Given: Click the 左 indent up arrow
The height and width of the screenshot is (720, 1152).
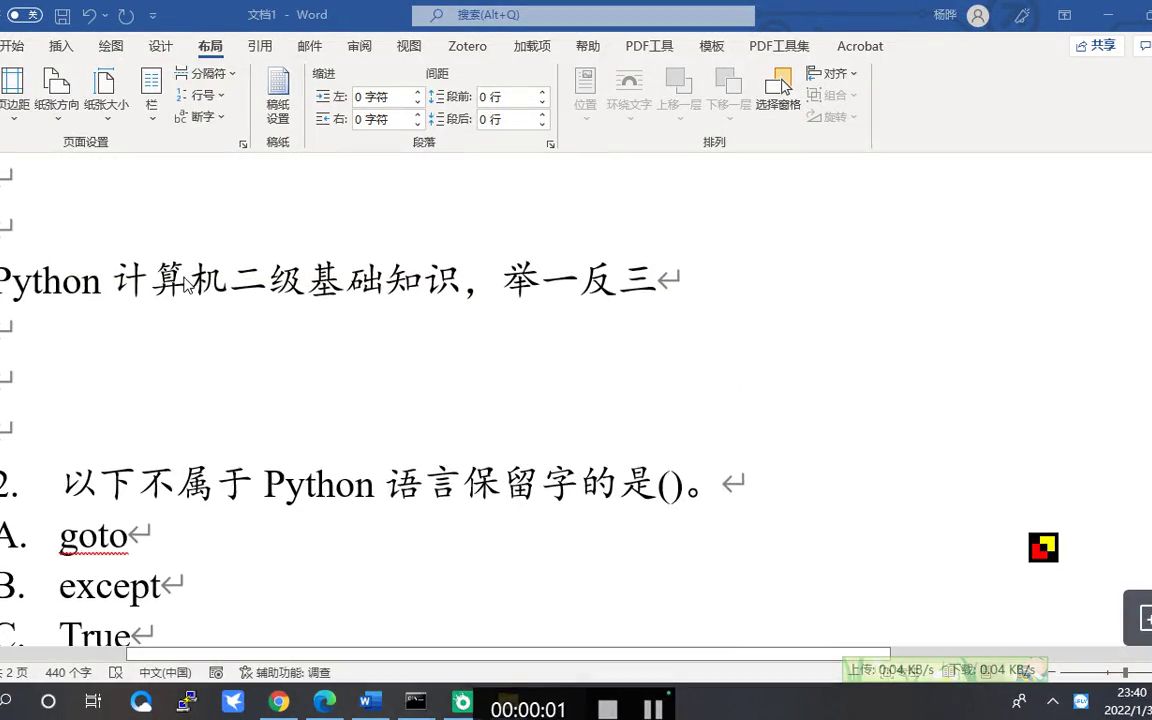Looking at the screenshot, I should click(x=417, y=91).
